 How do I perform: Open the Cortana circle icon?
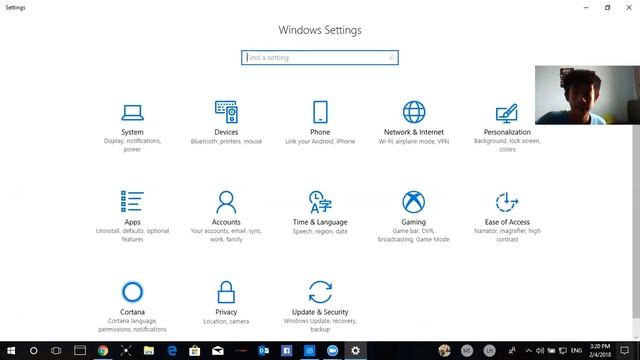pos(132,292)
